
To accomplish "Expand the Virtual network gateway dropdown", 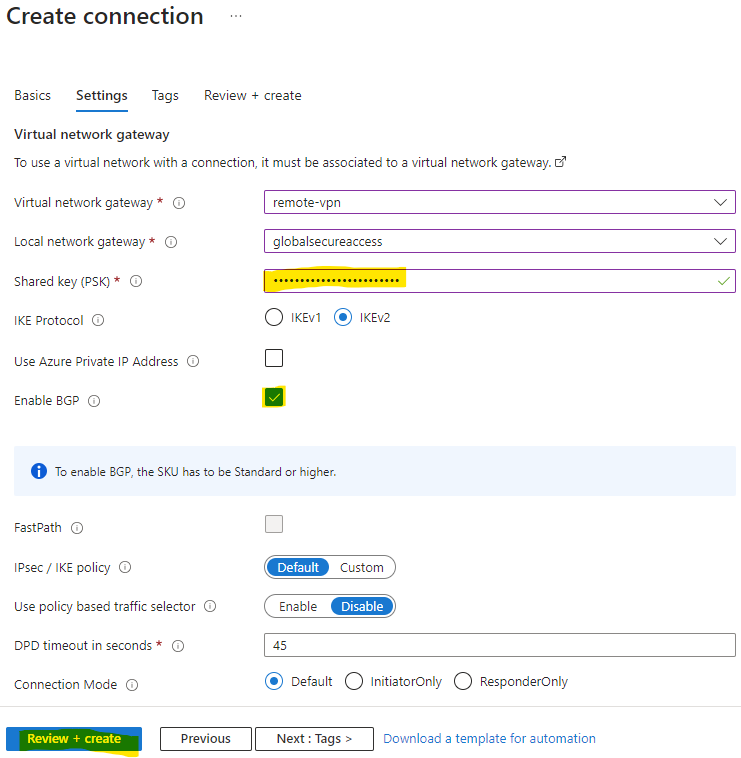I will click(499, 202).
